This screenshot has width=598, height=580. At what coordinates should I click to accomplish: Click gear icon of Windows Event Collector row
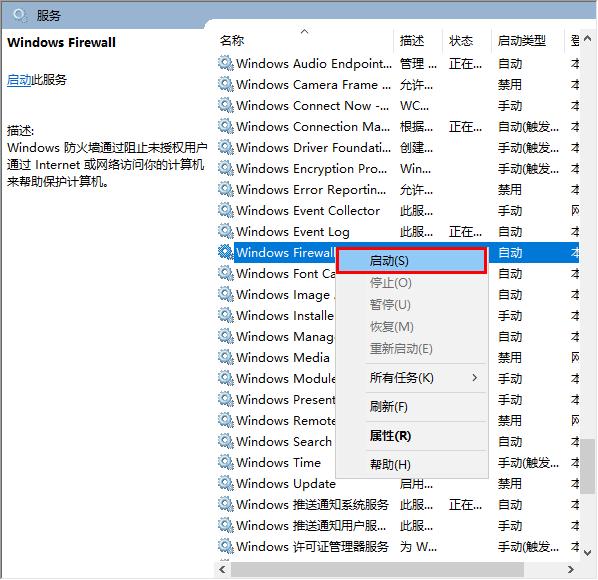(225, 210)
